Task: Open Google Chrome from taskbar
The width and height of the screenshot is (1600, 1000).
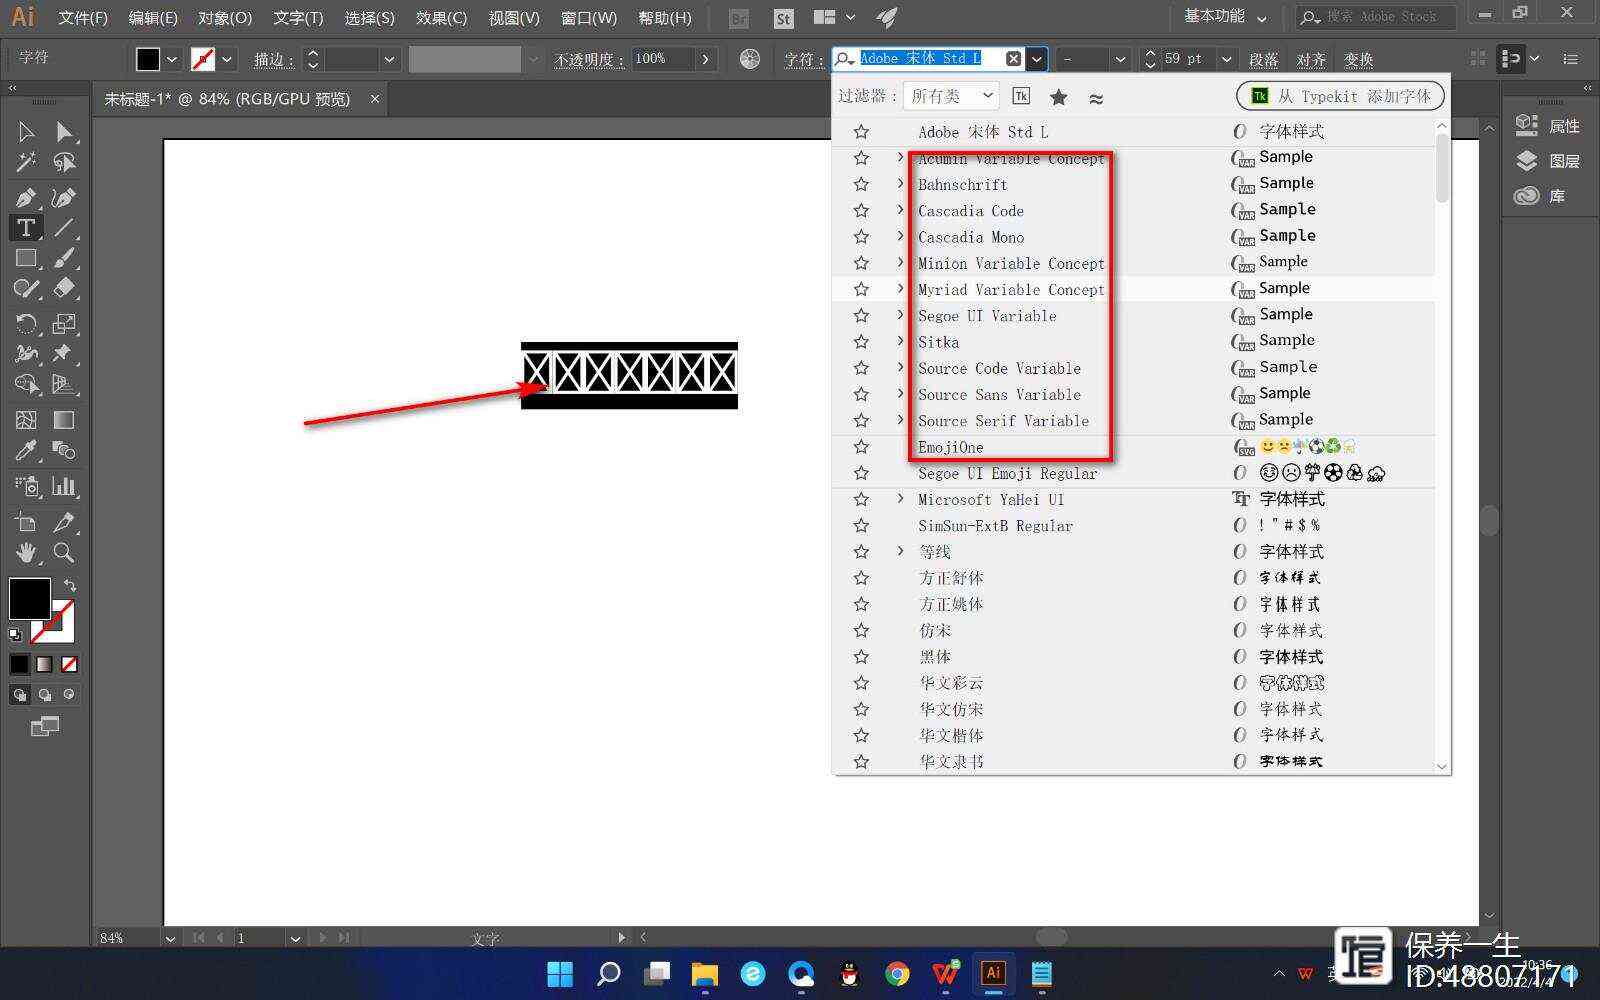Action: [x=897, y=974]
